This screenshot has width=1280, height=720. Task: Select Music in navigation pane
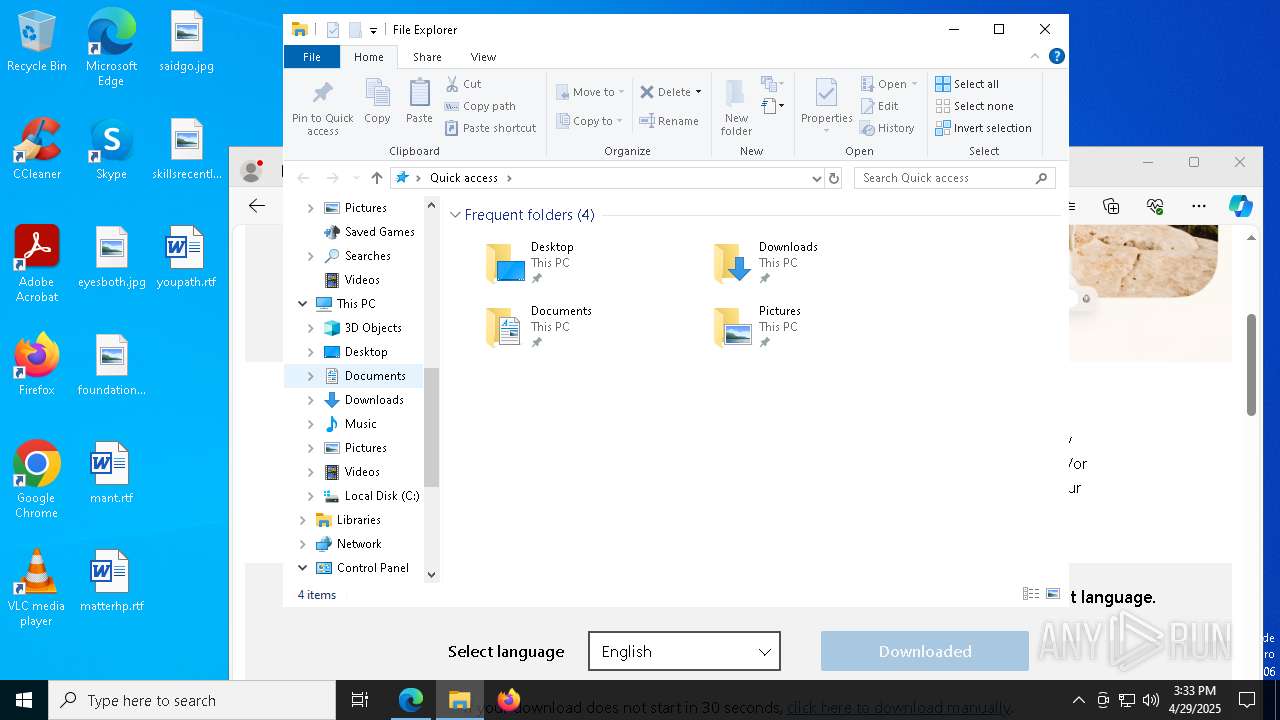point(360,424)
